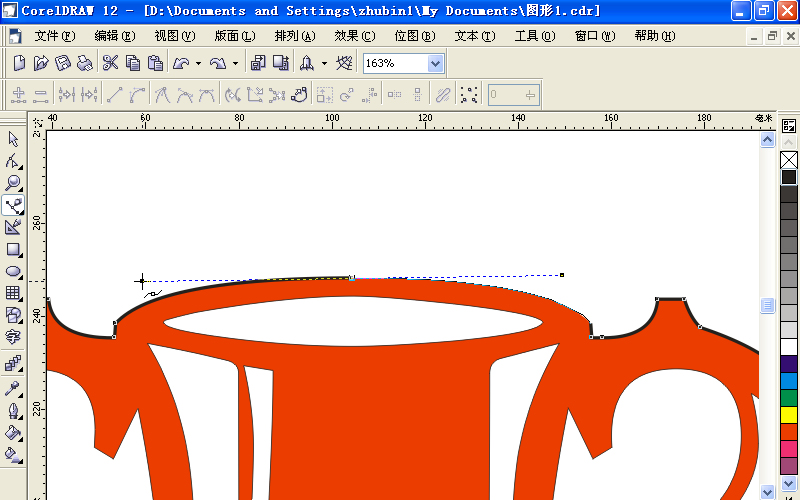Open the undo history dropdown arrow
This screenshot has height=500, width=800.
click(198, 63)
